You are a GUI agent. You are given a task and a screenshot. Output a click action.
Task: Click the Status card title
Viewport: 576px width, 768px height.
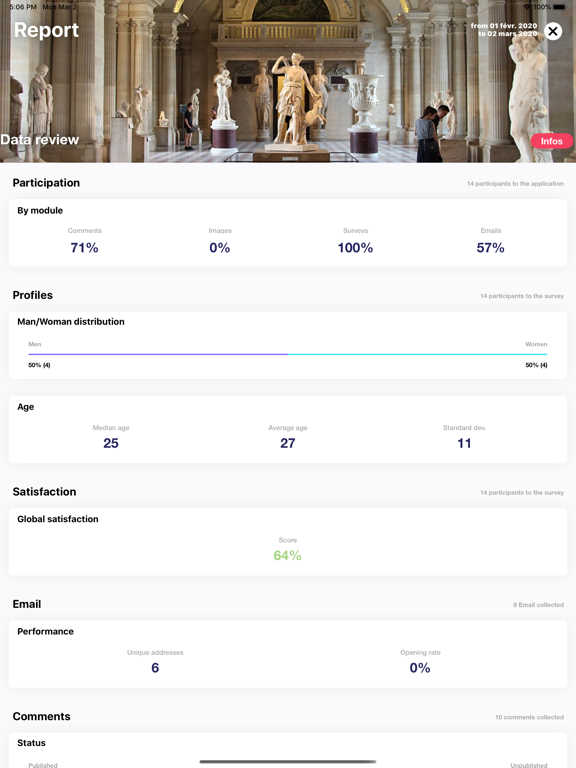31,743
